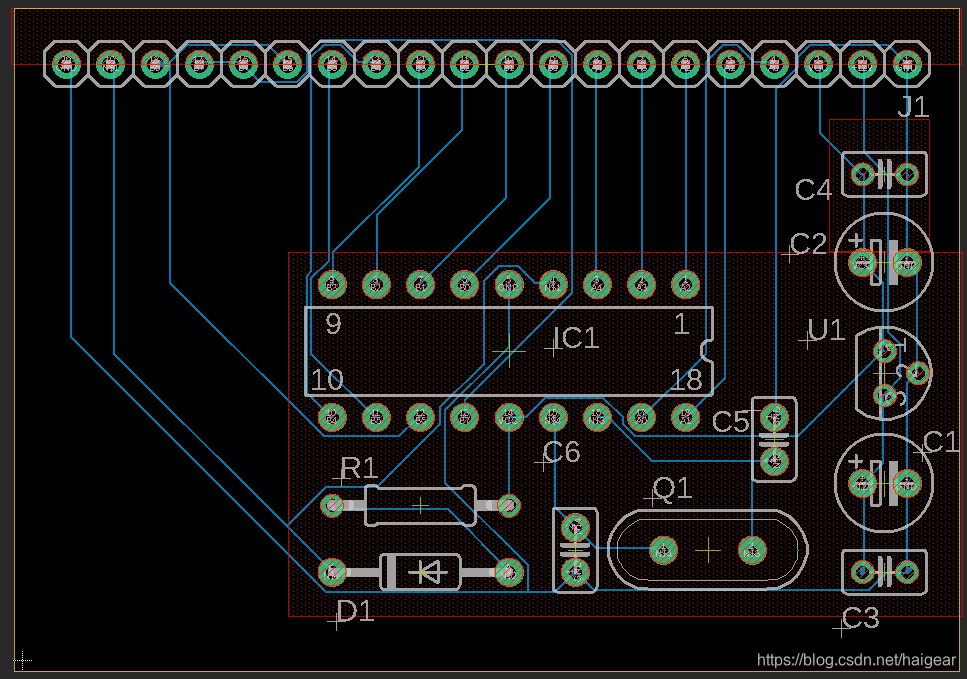Click the C1 electrolytic capacitor footprint
The height and width of the screenshot is (679, 967).
884,485
